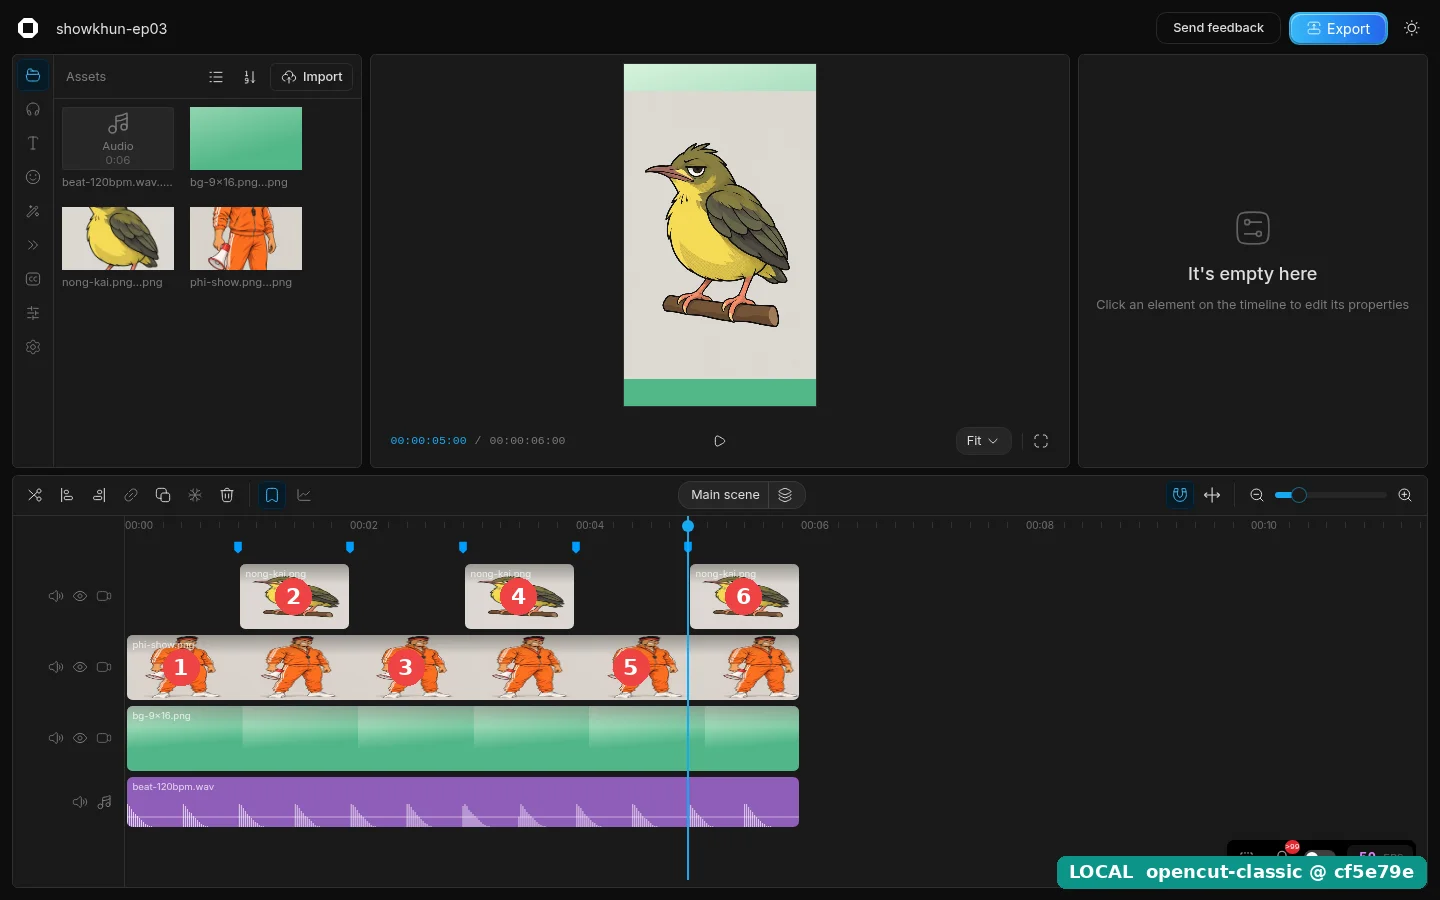The image size is (1440, 900).
Task: Toggle the bookmark marker button
Action: [272, 495]
